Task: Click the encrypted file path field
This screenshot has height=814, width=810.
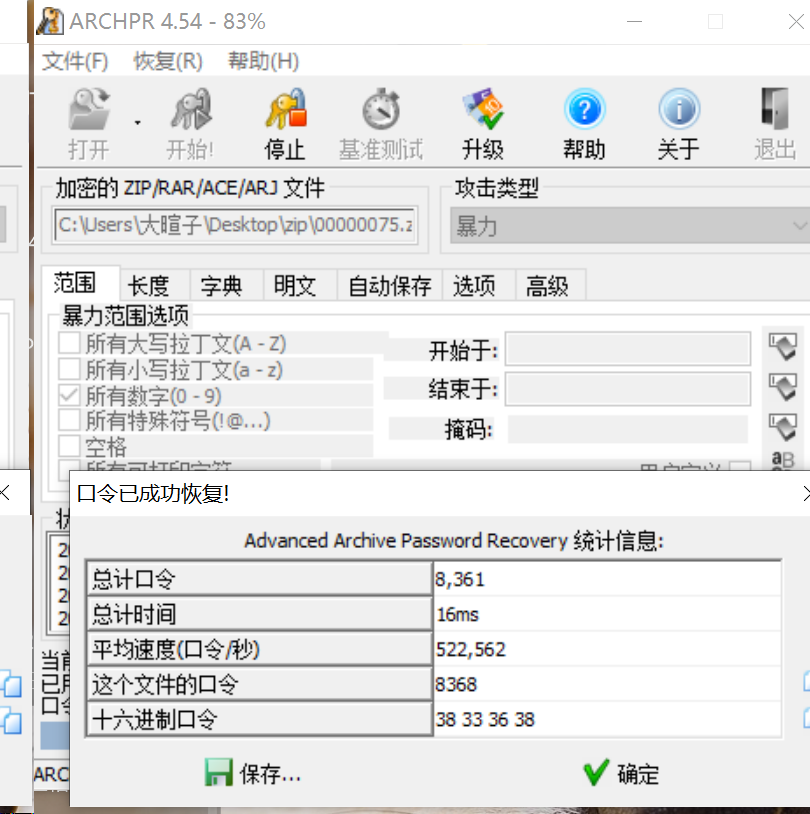Action: pos(235,225)
